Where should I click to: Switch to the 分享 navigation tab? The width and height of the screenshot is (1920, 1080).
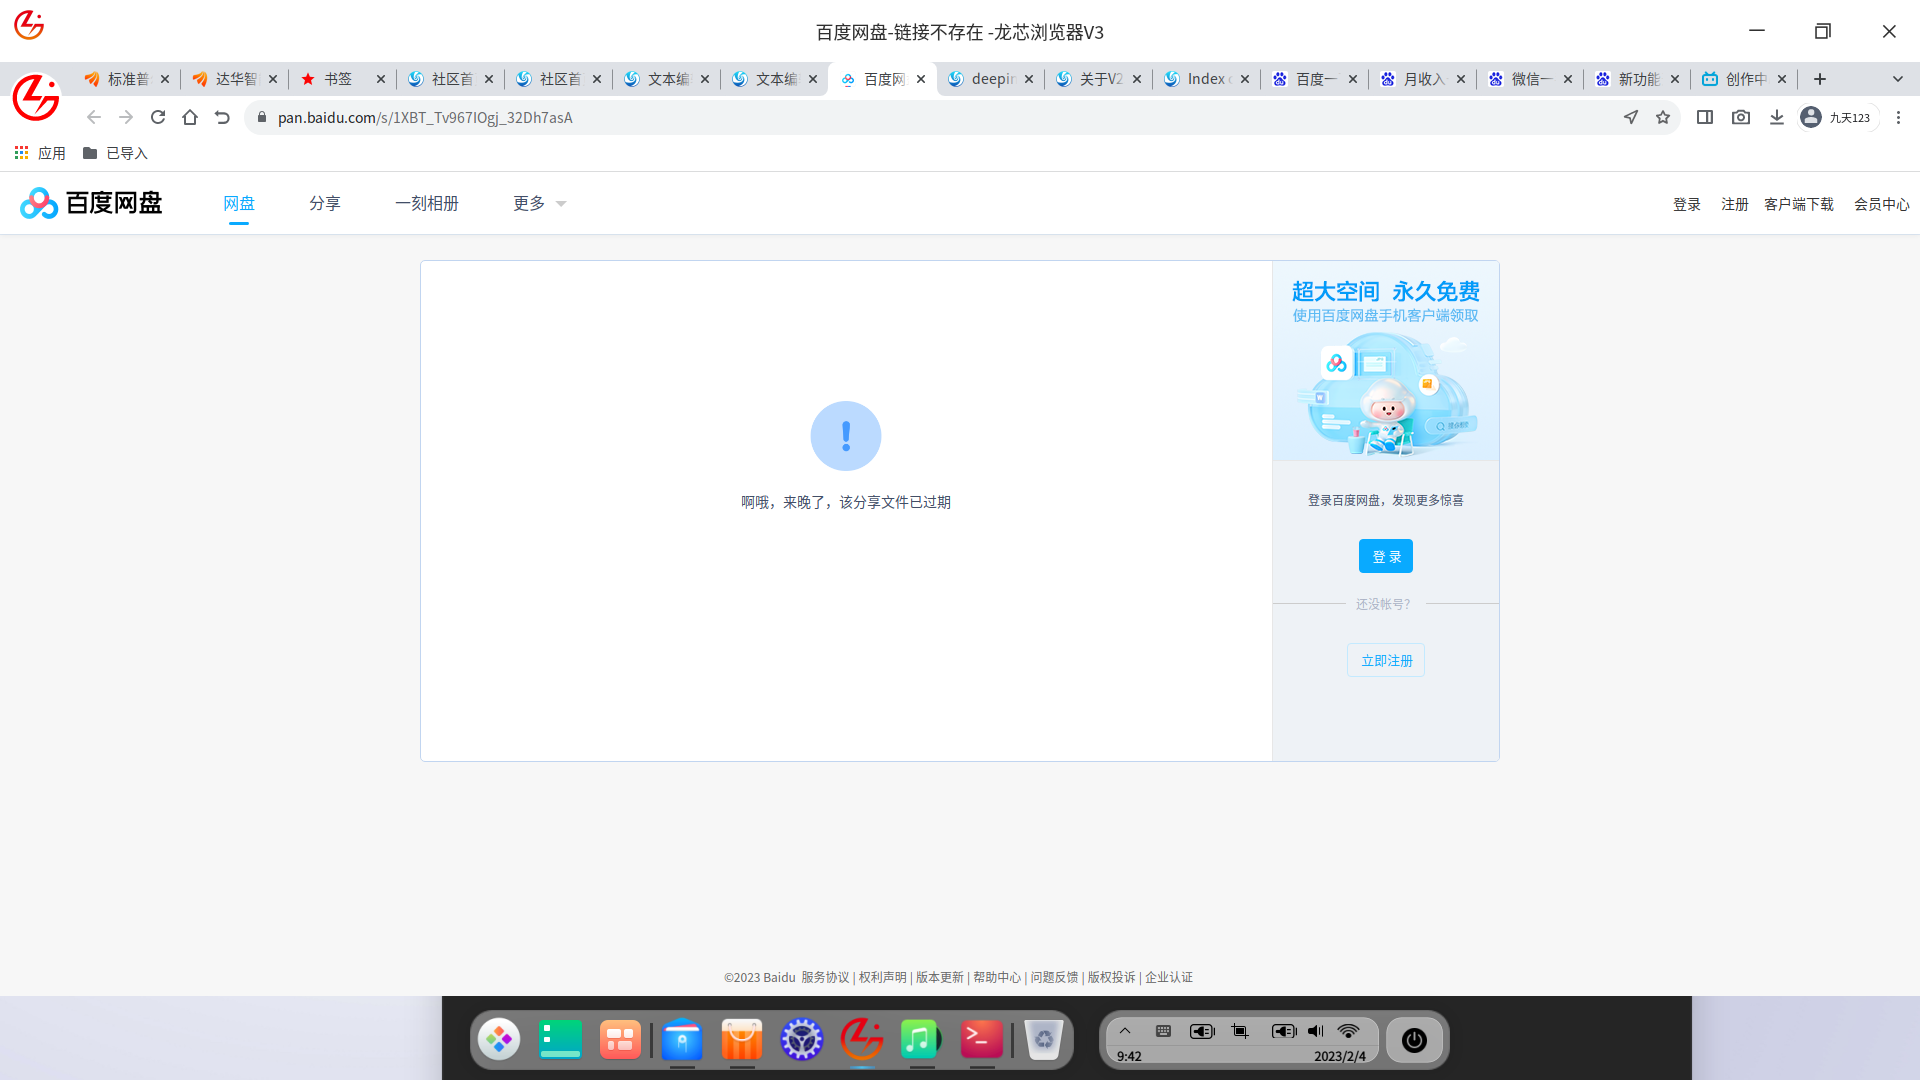point(325,203)
